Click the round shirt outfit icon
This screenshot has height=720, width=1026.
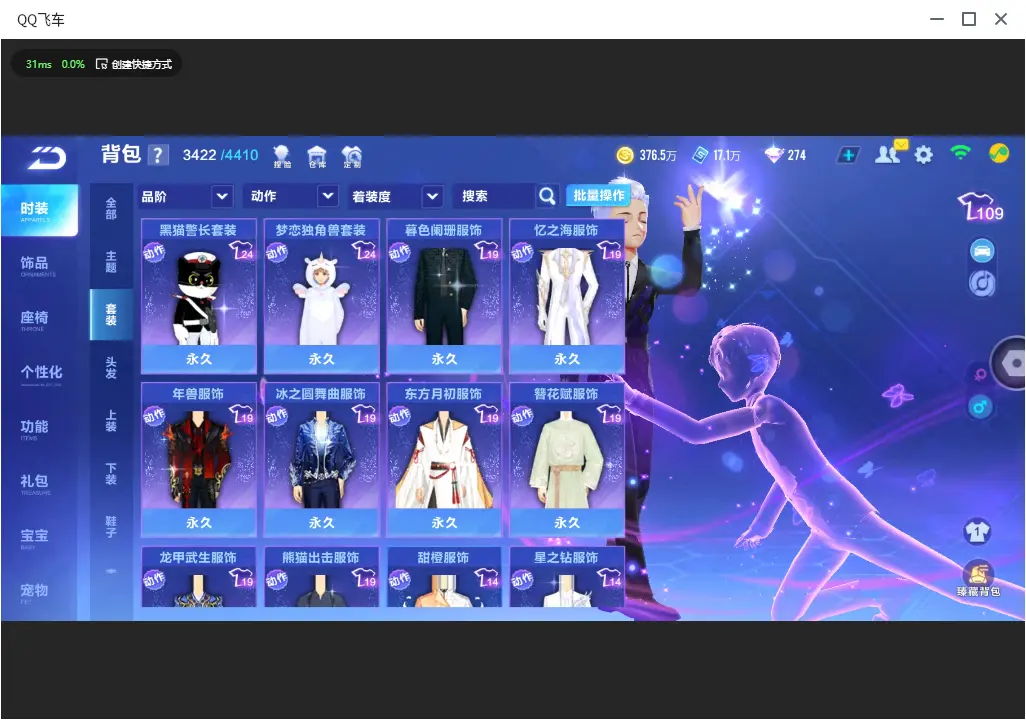point(977,531)
